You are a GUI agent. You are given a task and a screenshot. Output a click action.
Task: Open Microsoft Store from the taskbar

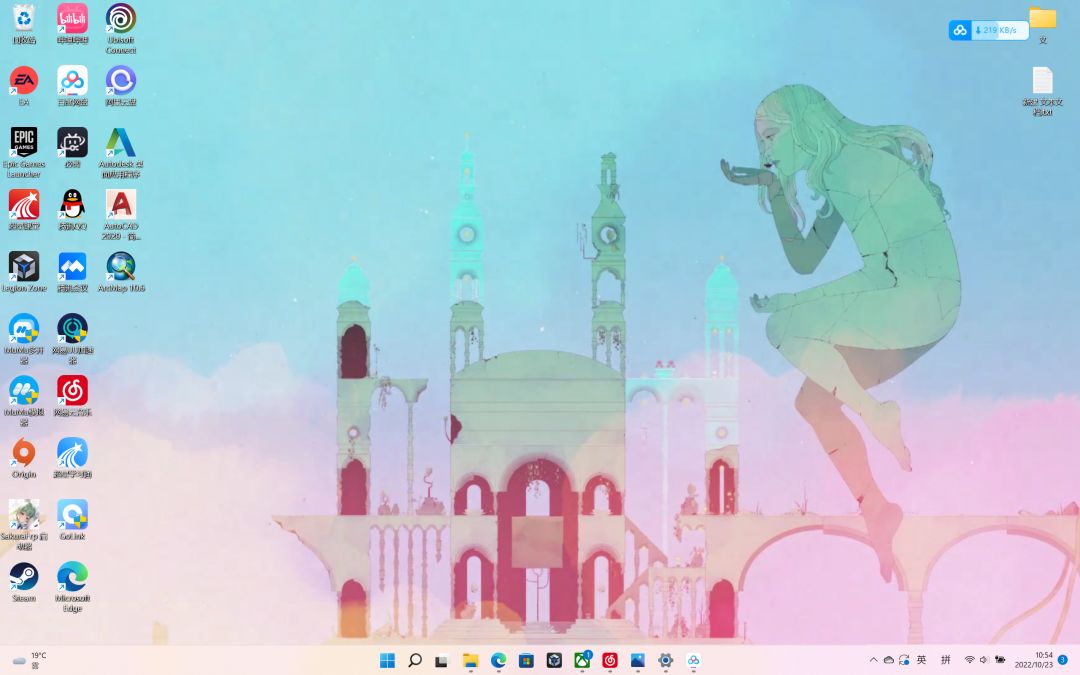tap(526, 661)
